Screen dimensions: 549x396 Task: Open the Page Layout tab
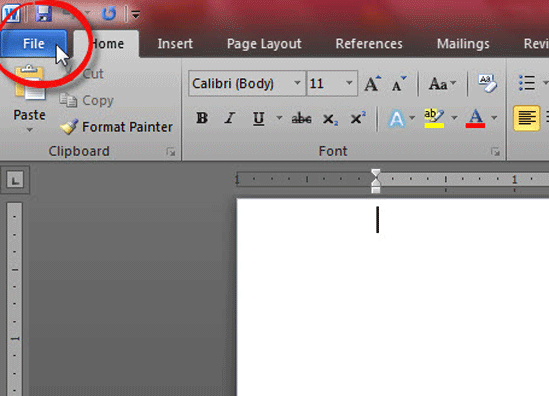(x=264, y=44)
